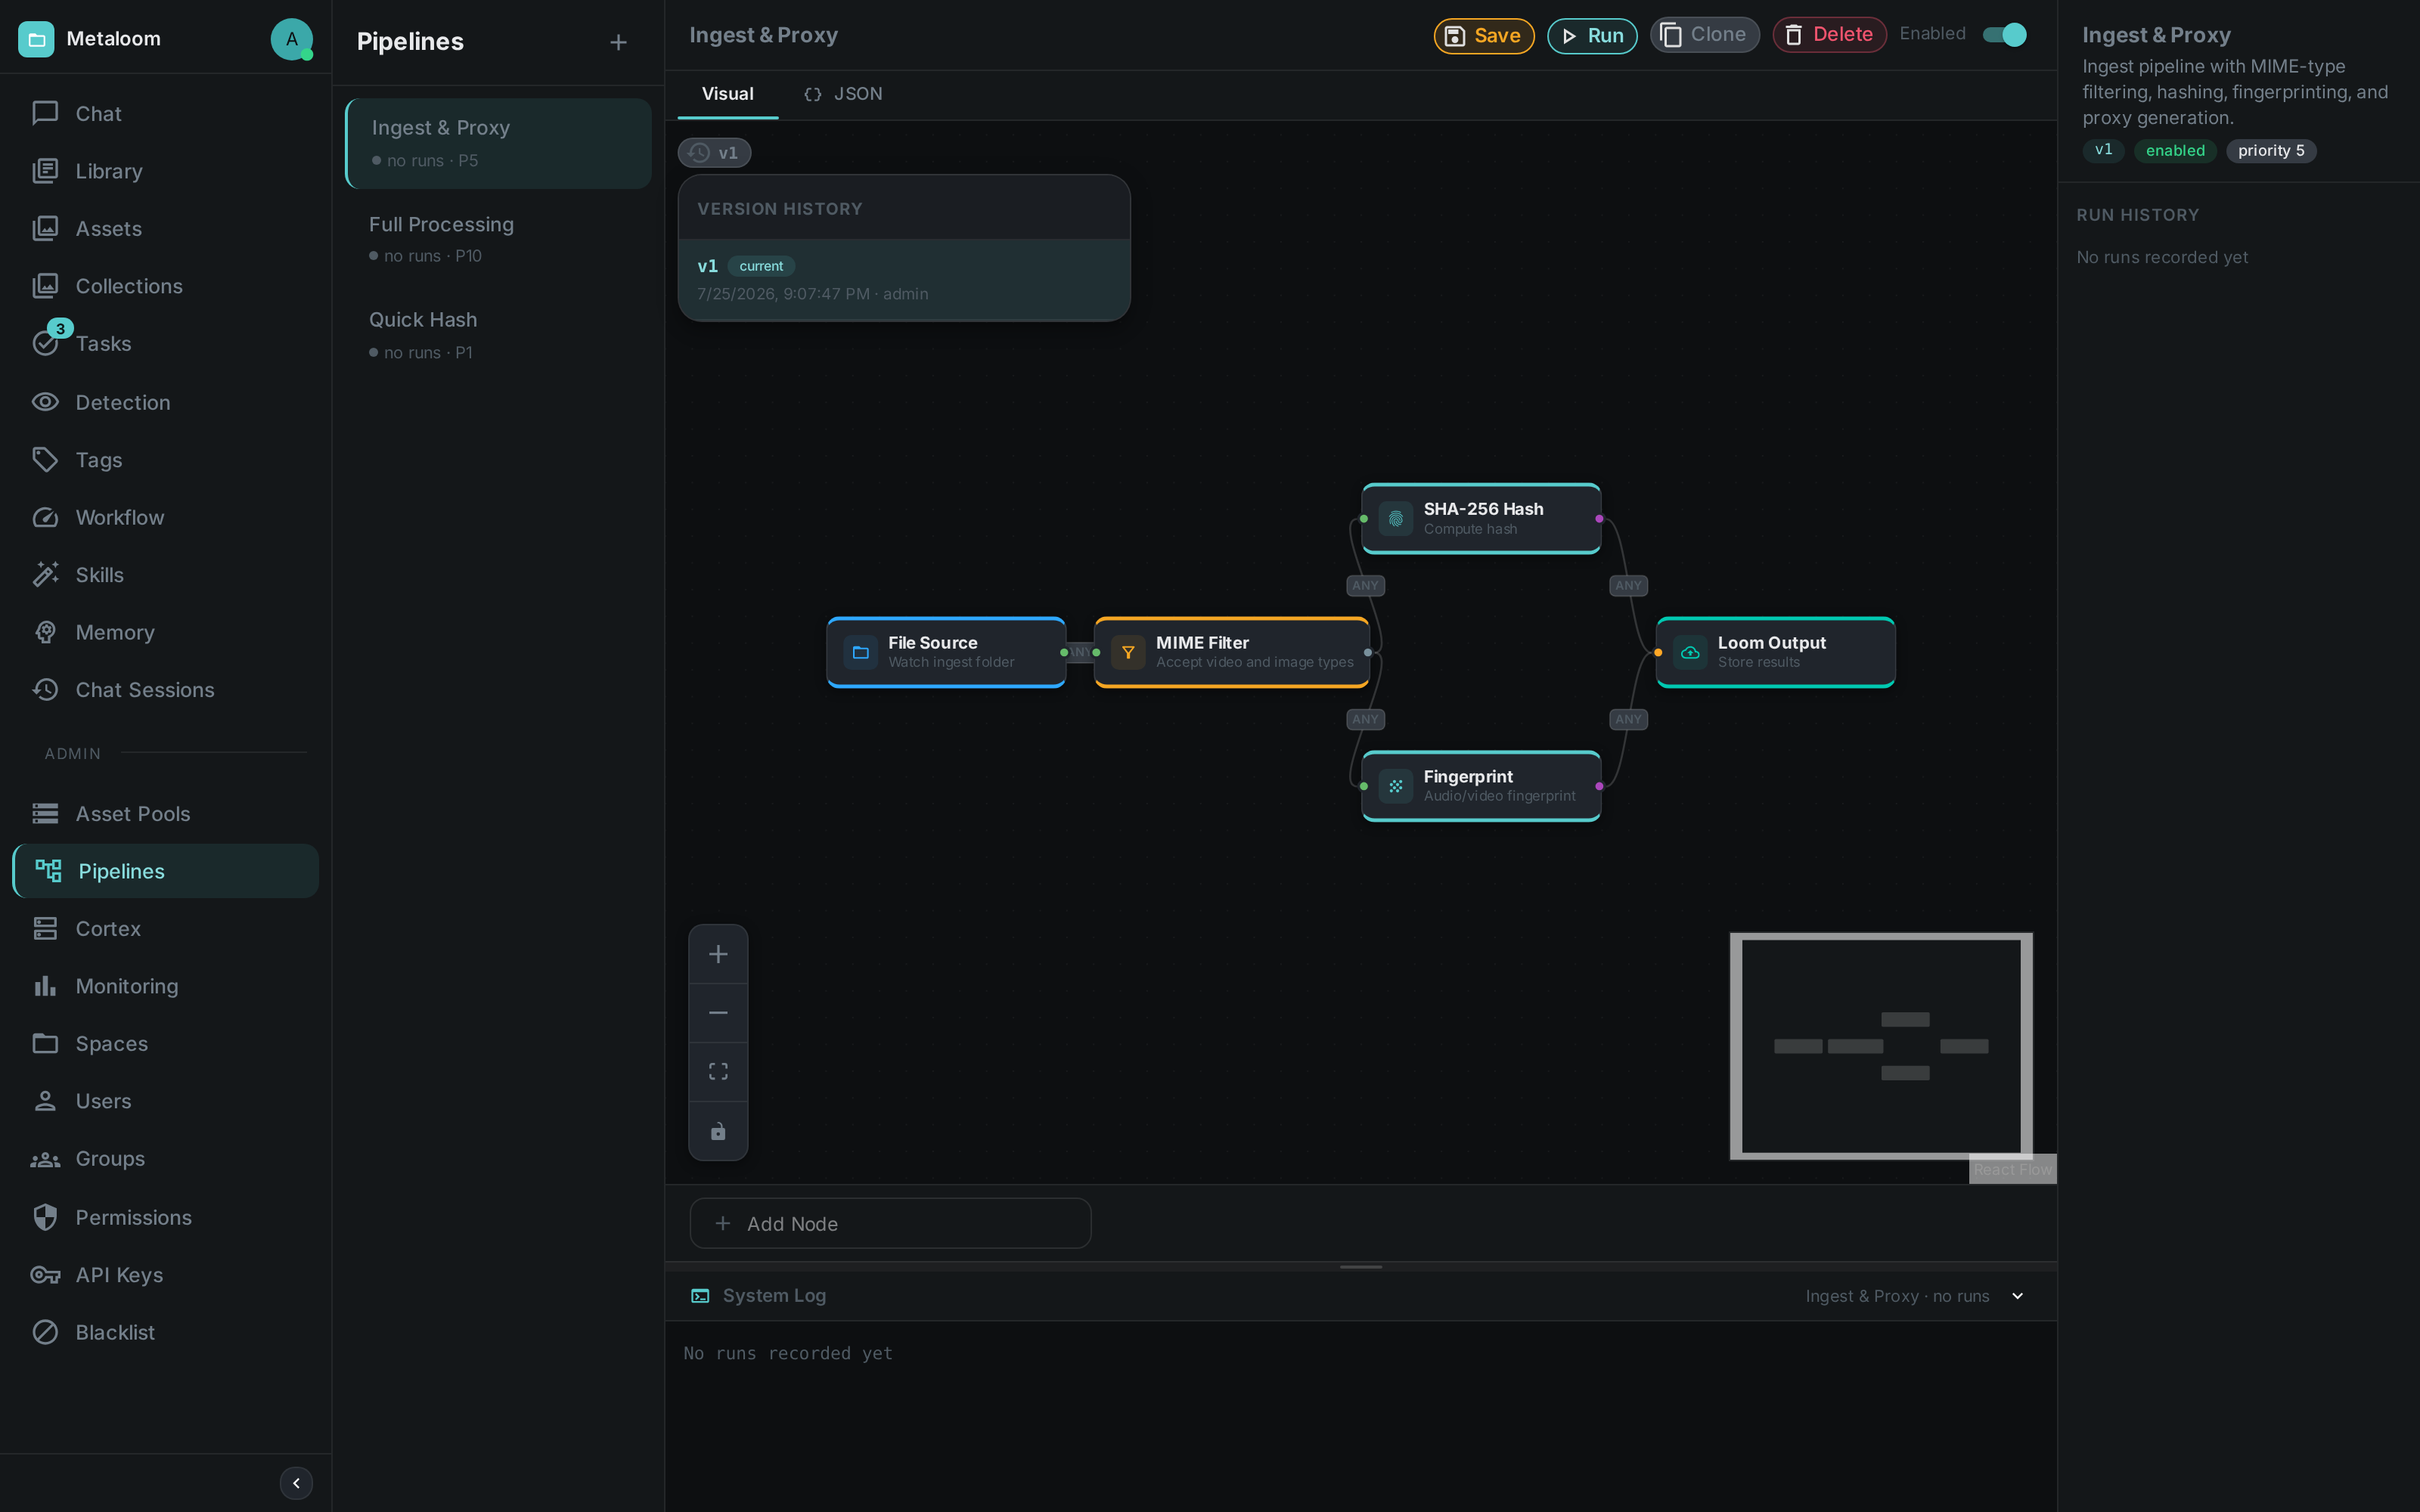Click the React Flow minimap
2420x1512 pixels.
tap(1881, 1046)
